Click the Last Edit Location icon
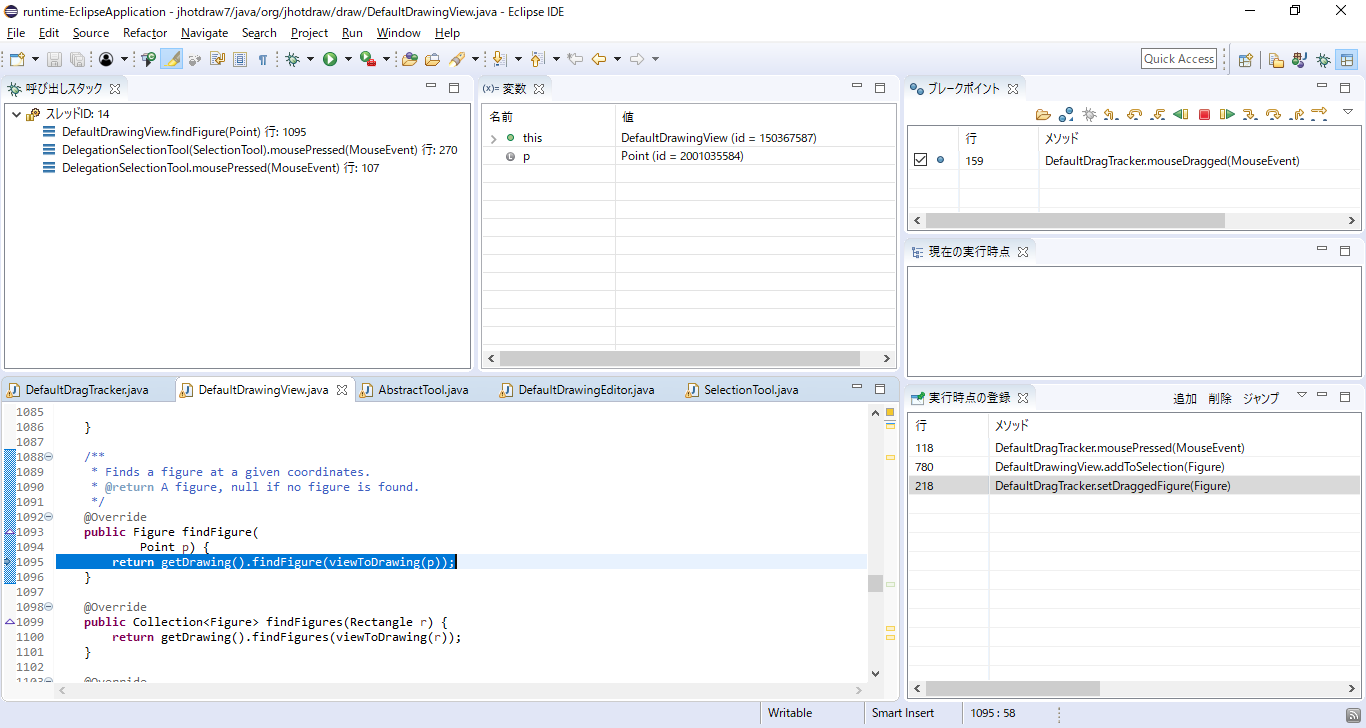The image size is (1366, 728). tap(575, 59)
